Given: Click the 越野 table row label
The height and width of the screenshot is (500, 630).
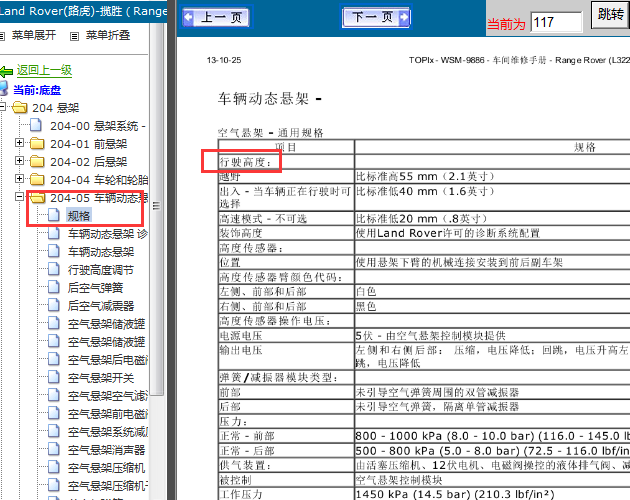Looking at the screenshot, I should pyautogui.click(x=286, y=176).
